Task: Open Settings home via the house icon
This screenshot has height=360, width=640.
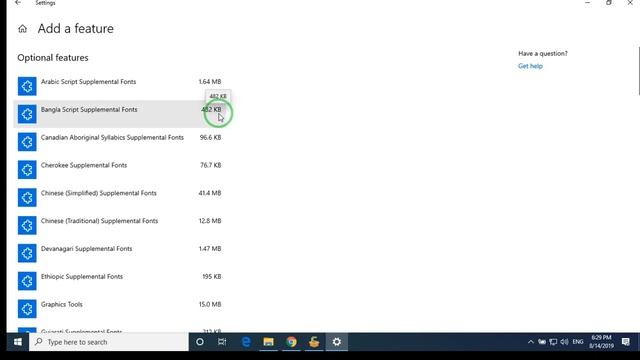Action: 22,29
